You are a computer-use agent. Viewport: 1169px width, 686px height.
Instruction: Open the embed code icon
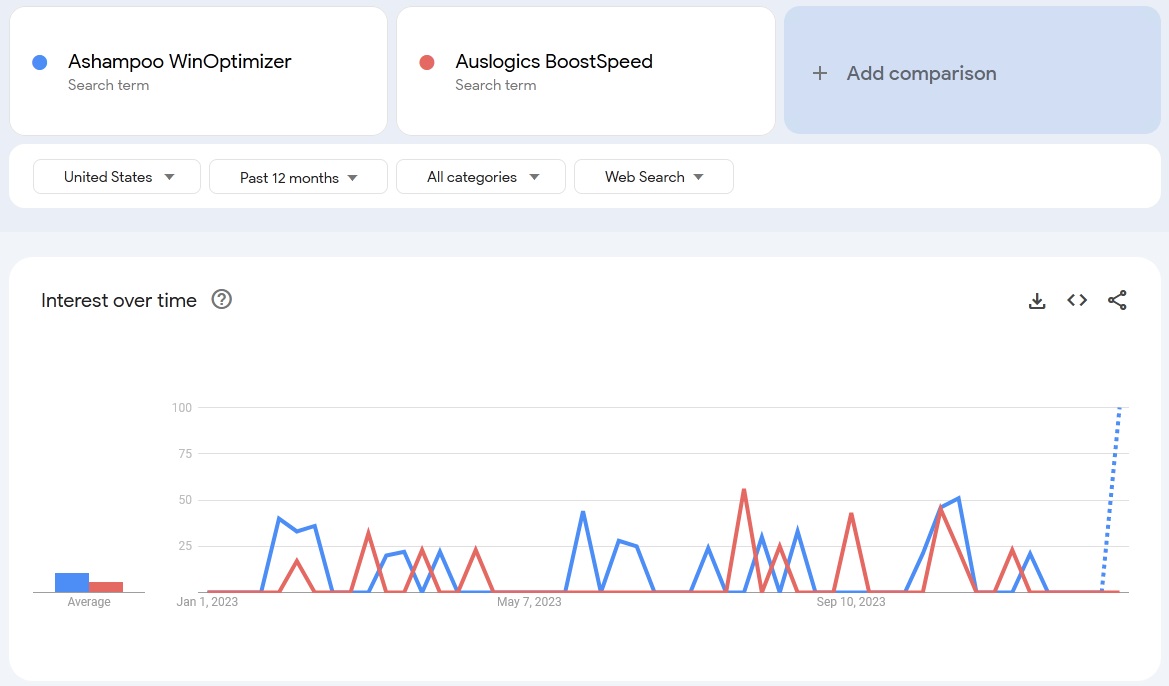(1077, 300)
